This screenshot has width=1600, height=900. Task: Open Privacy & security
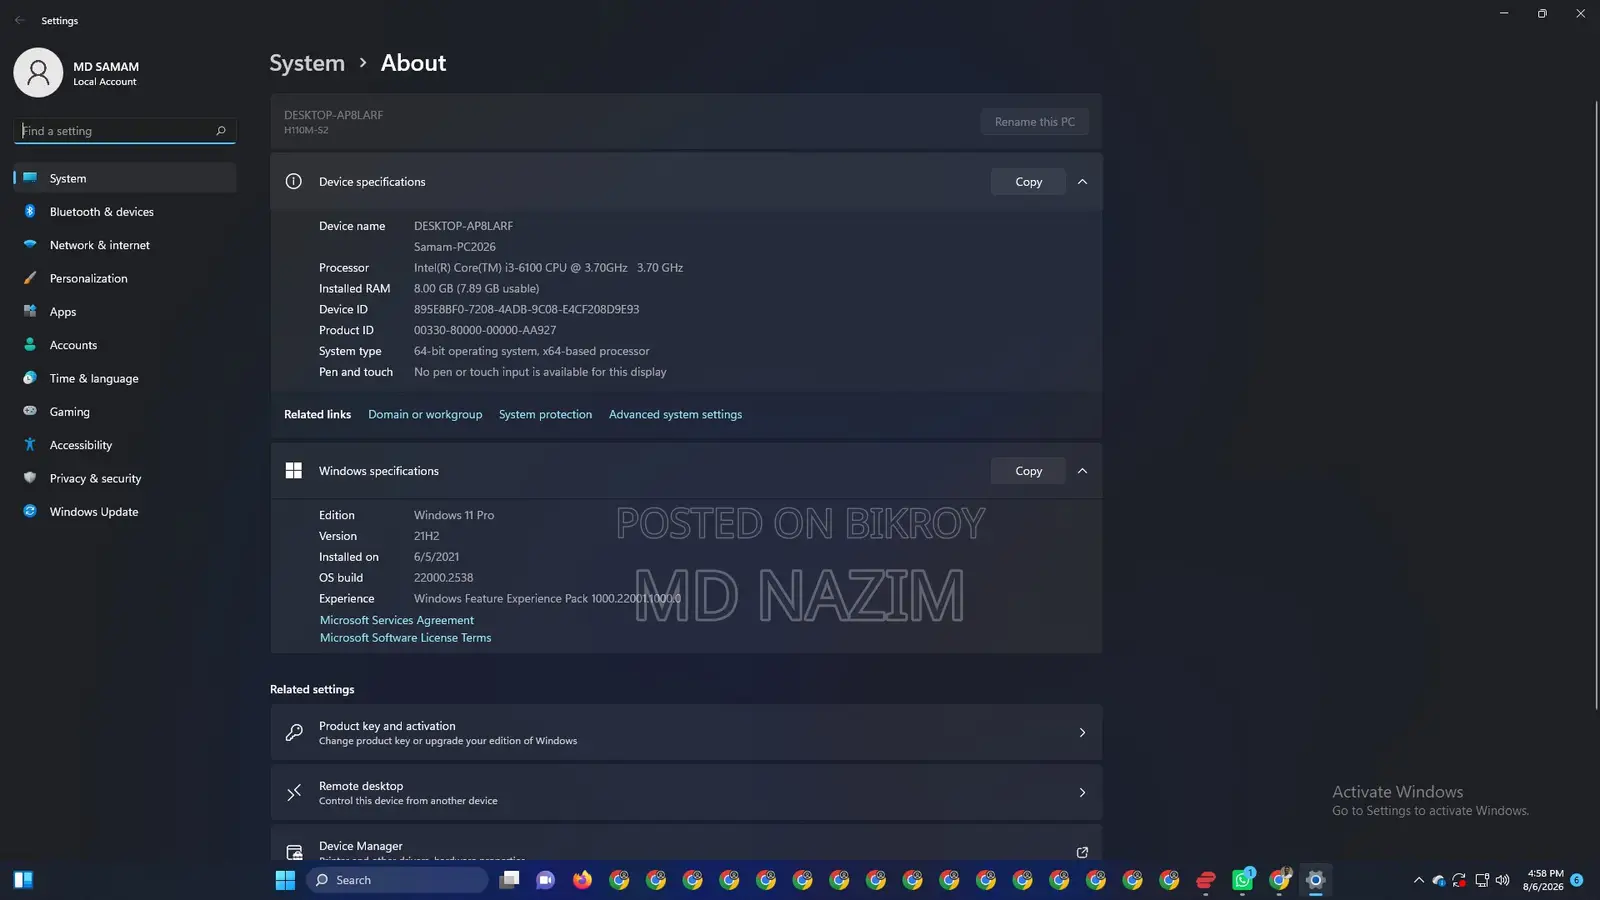125,478
